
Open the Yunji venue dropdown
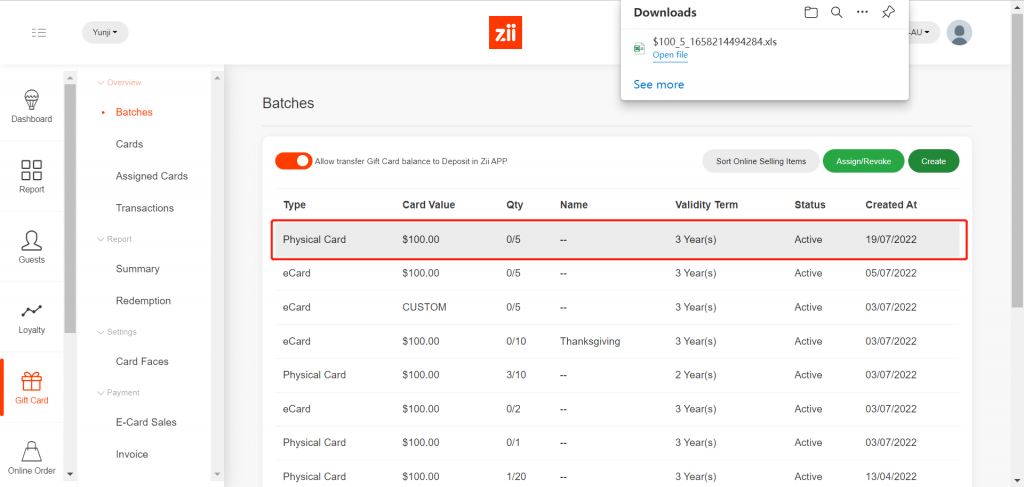[x=105, y=33]
